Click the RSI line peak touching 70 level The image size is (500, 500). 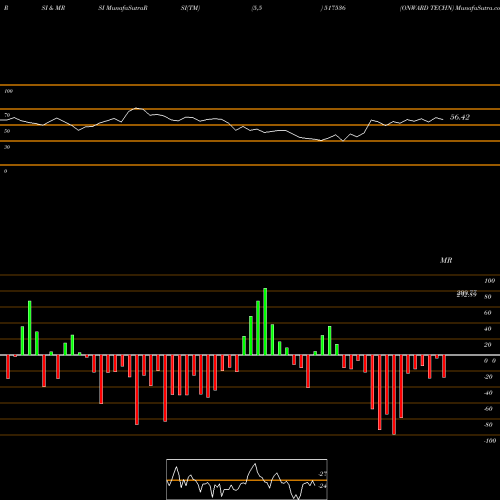(x=136, y=108)
